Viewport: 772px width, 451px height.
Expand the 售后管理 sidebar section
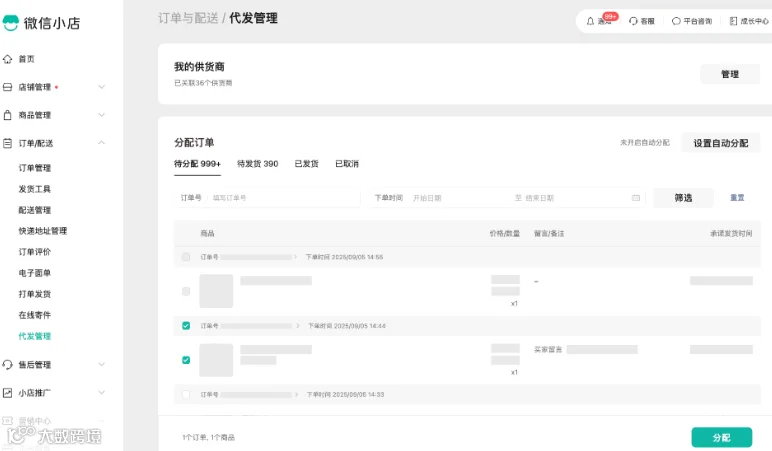101,365
